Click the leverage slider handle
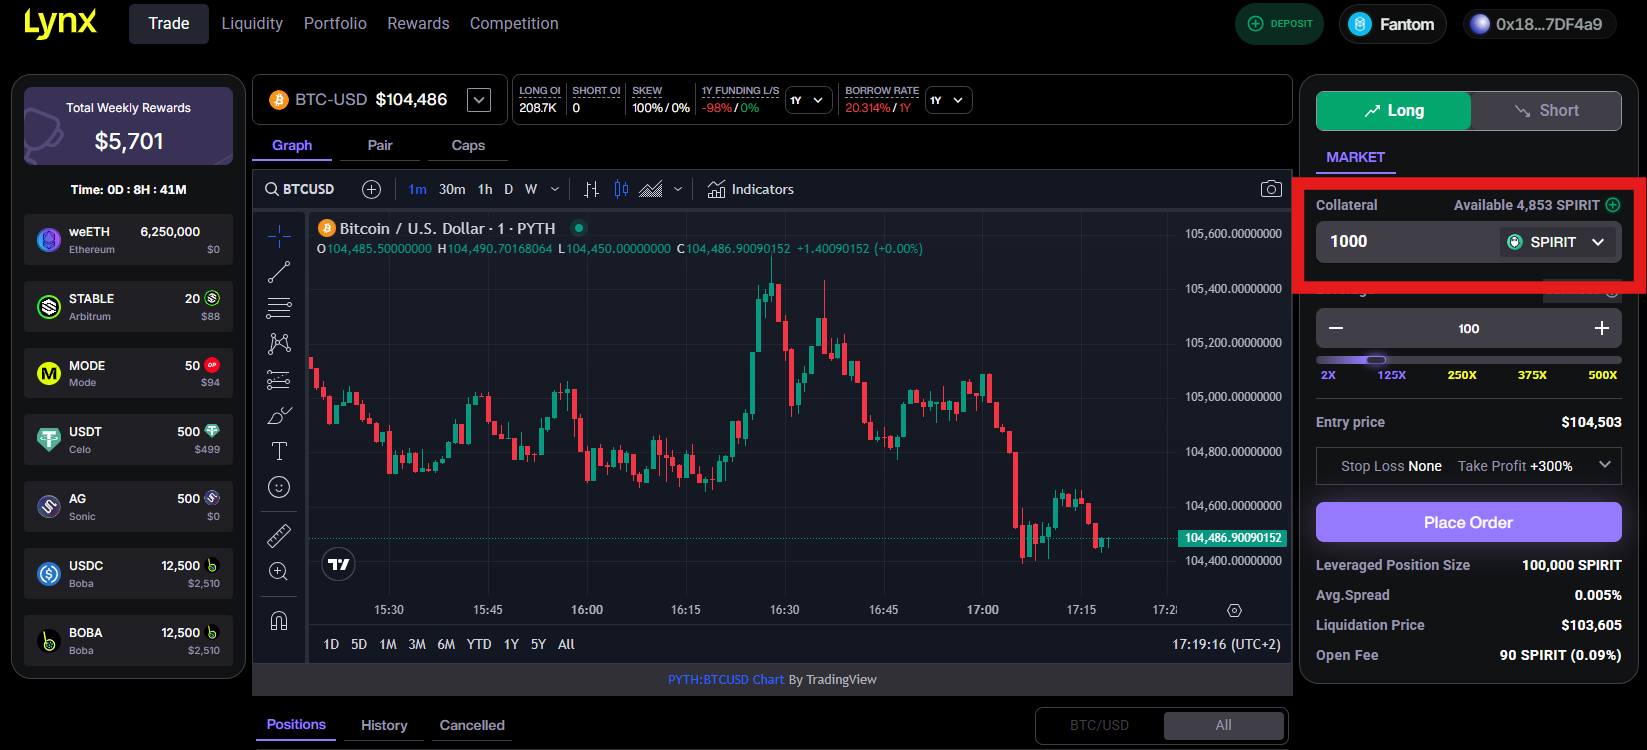 point(1376,360)
